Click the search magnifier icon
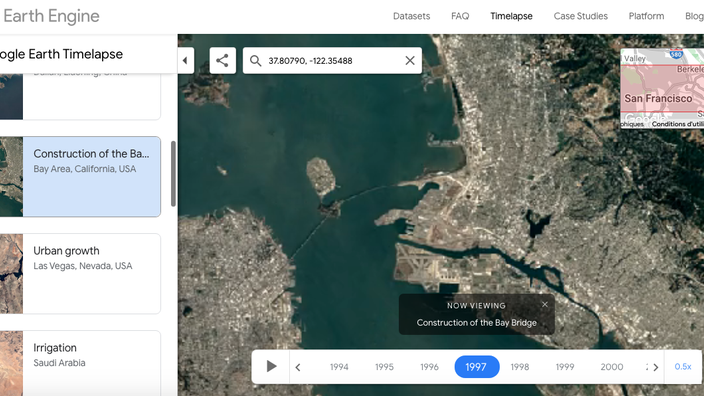The width and height of the screenshot is (704, 396). click(x=255, y=61)
